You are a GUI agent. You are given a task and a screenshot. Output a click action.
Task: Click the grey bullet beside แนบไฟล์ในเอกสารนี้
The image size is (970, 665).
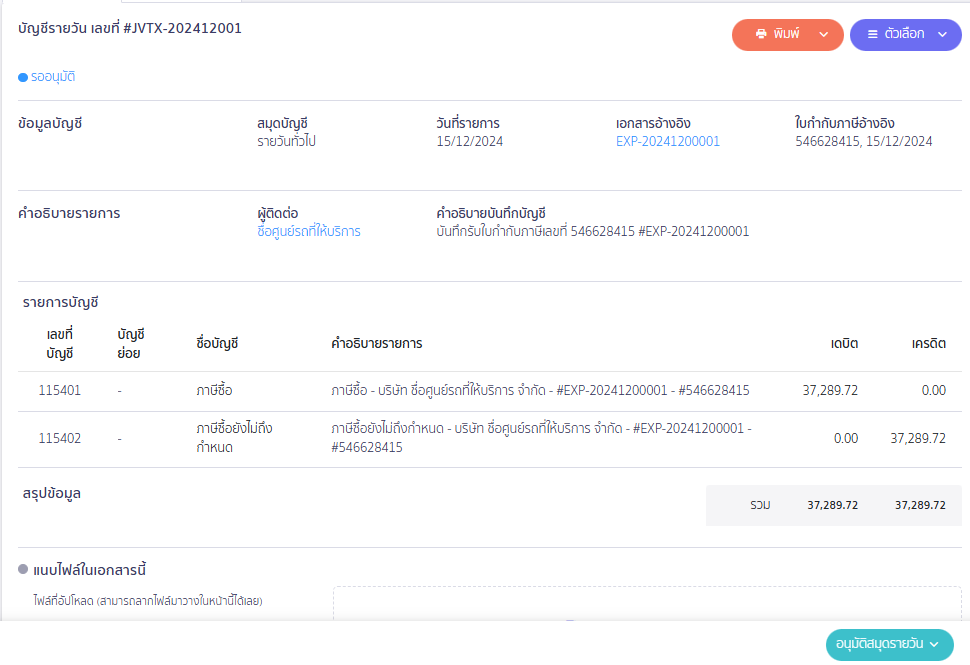click(x=23, y=570)
